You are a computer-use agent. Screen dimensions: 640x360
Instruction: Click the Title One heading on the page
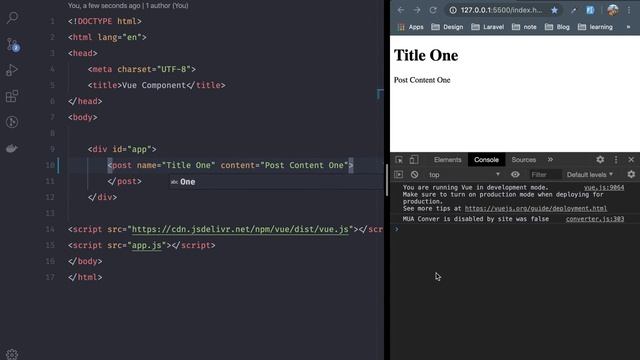click(426, 56)
